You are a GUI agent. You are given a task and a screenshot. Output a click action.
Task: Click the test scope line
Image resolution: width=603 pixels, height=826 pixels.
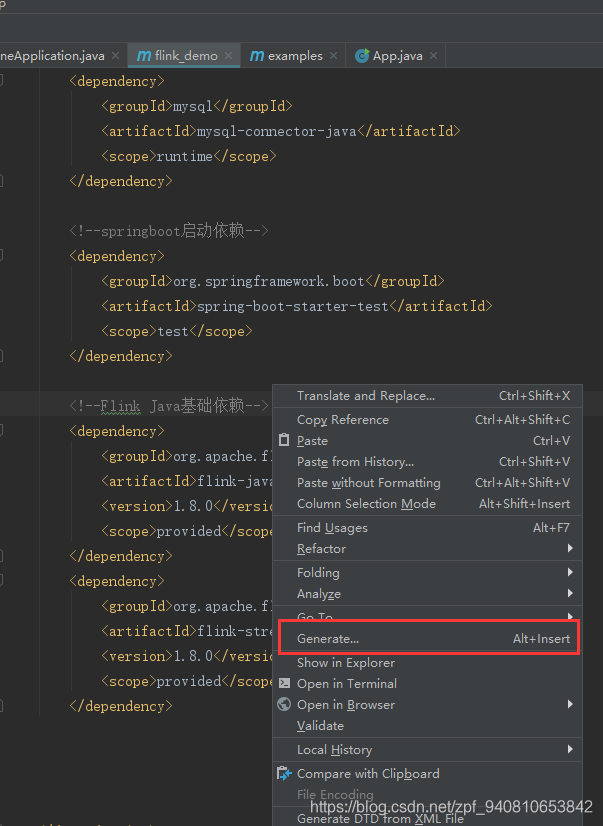coord(176,331)
